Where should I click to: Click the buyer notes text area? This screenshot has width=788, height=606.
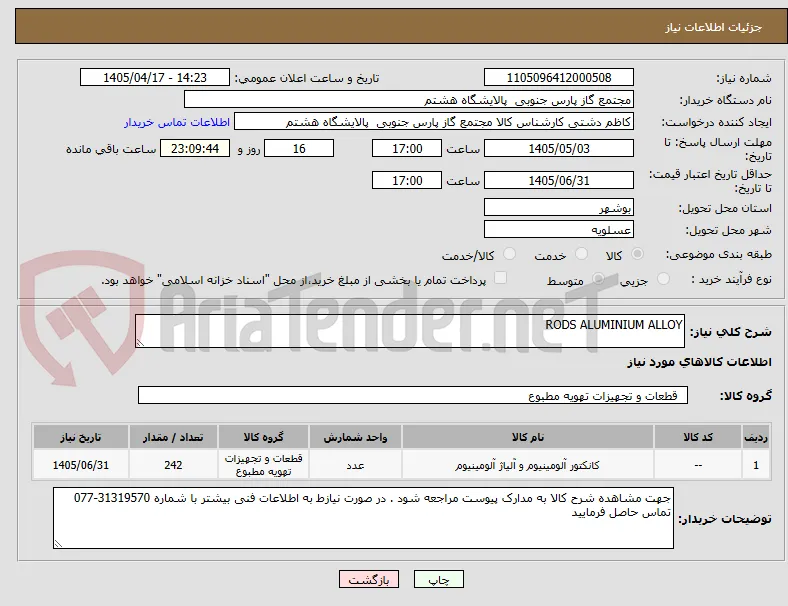point(363,518)
